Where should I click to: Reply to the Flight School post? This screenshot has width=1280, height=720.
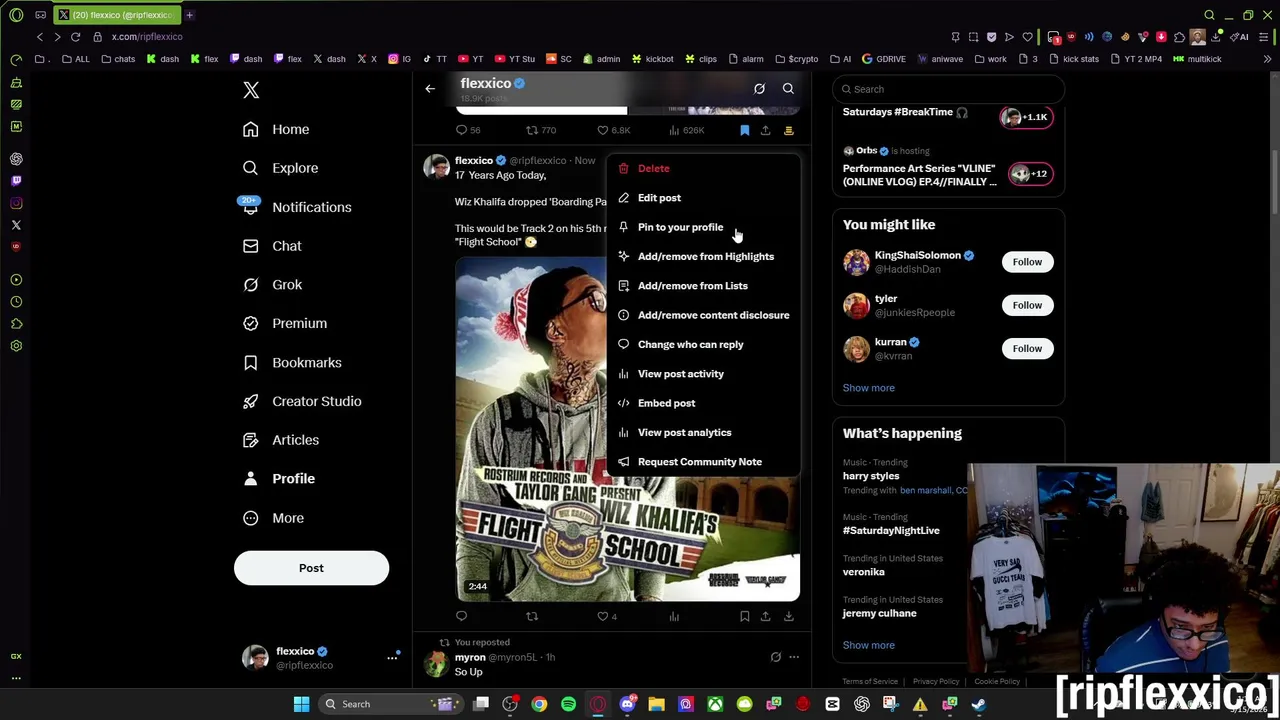[x=461, y=616]
